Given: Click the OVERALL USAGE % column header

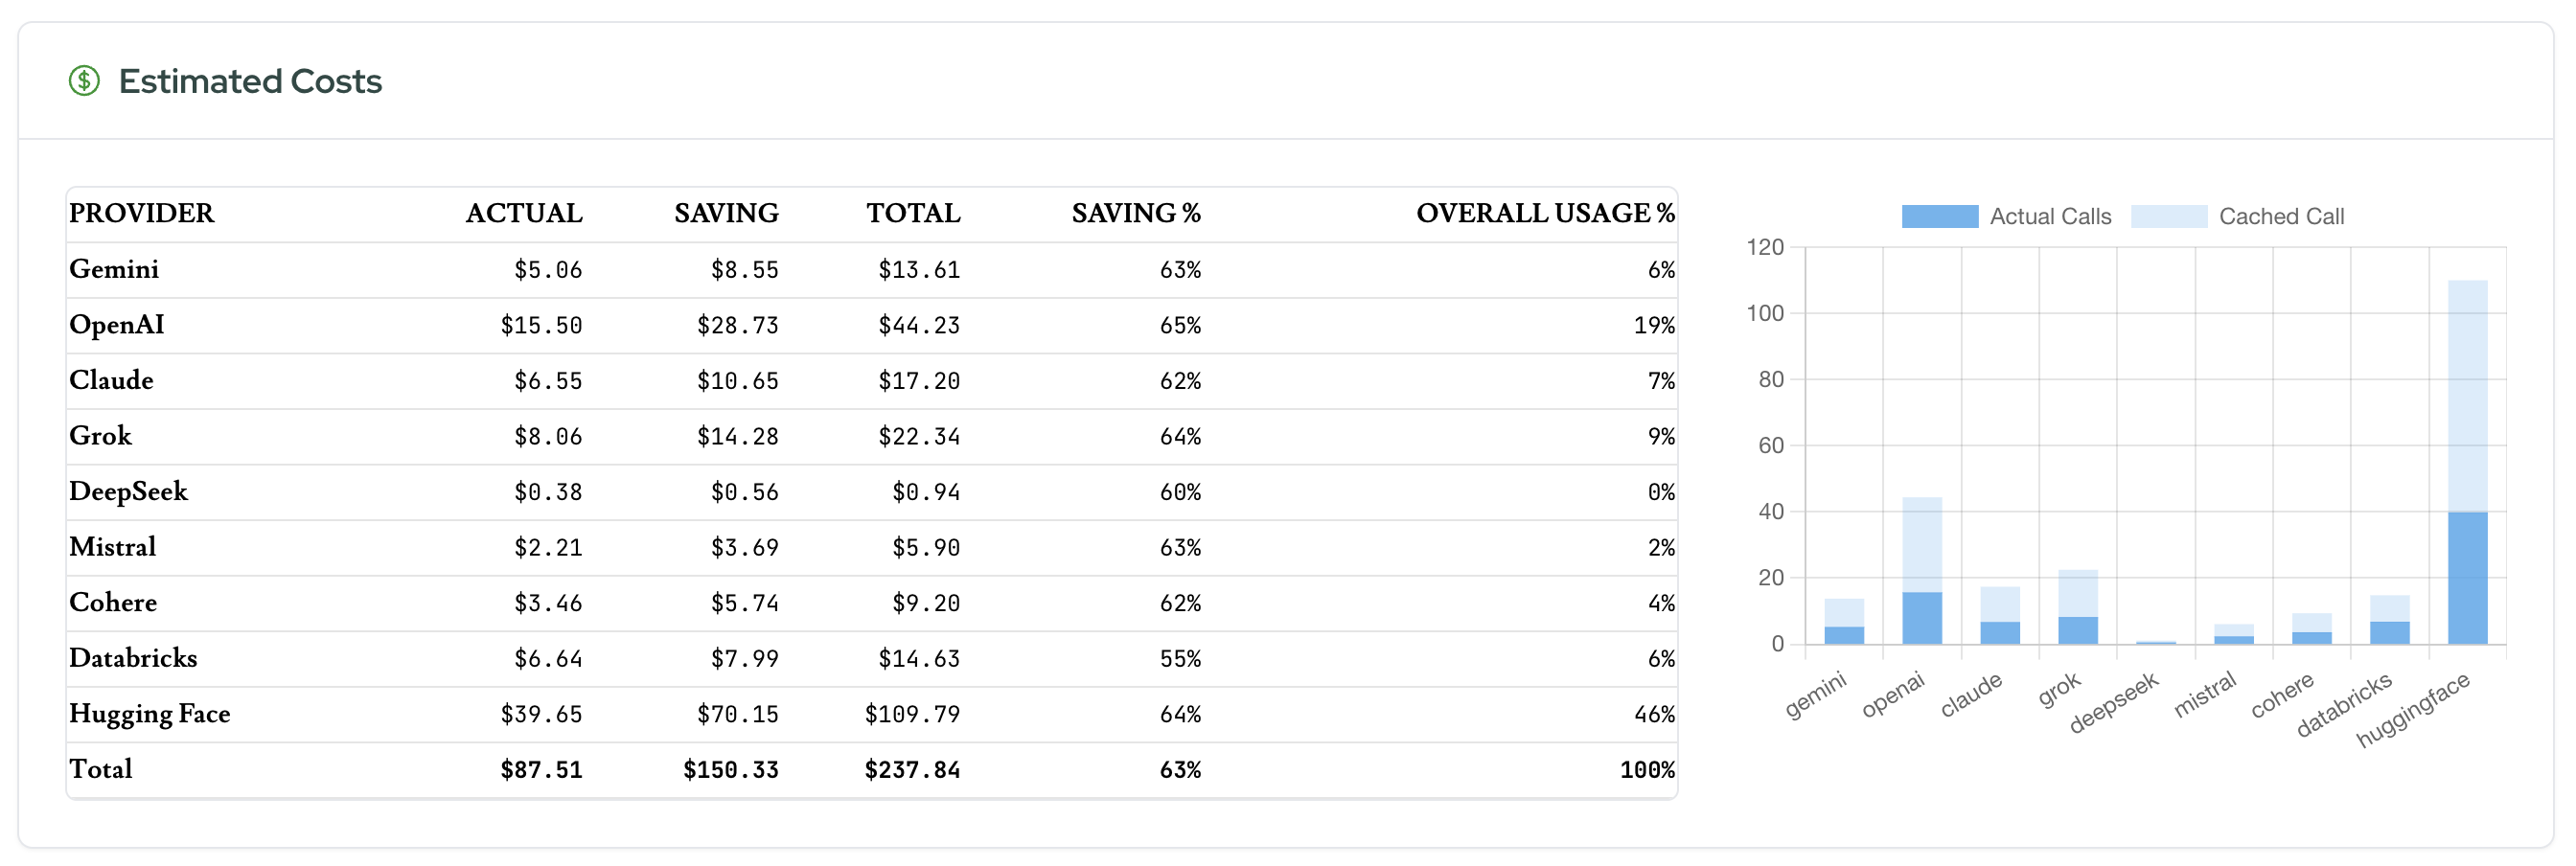Looking at the screenshot, I should (1544, 213).
